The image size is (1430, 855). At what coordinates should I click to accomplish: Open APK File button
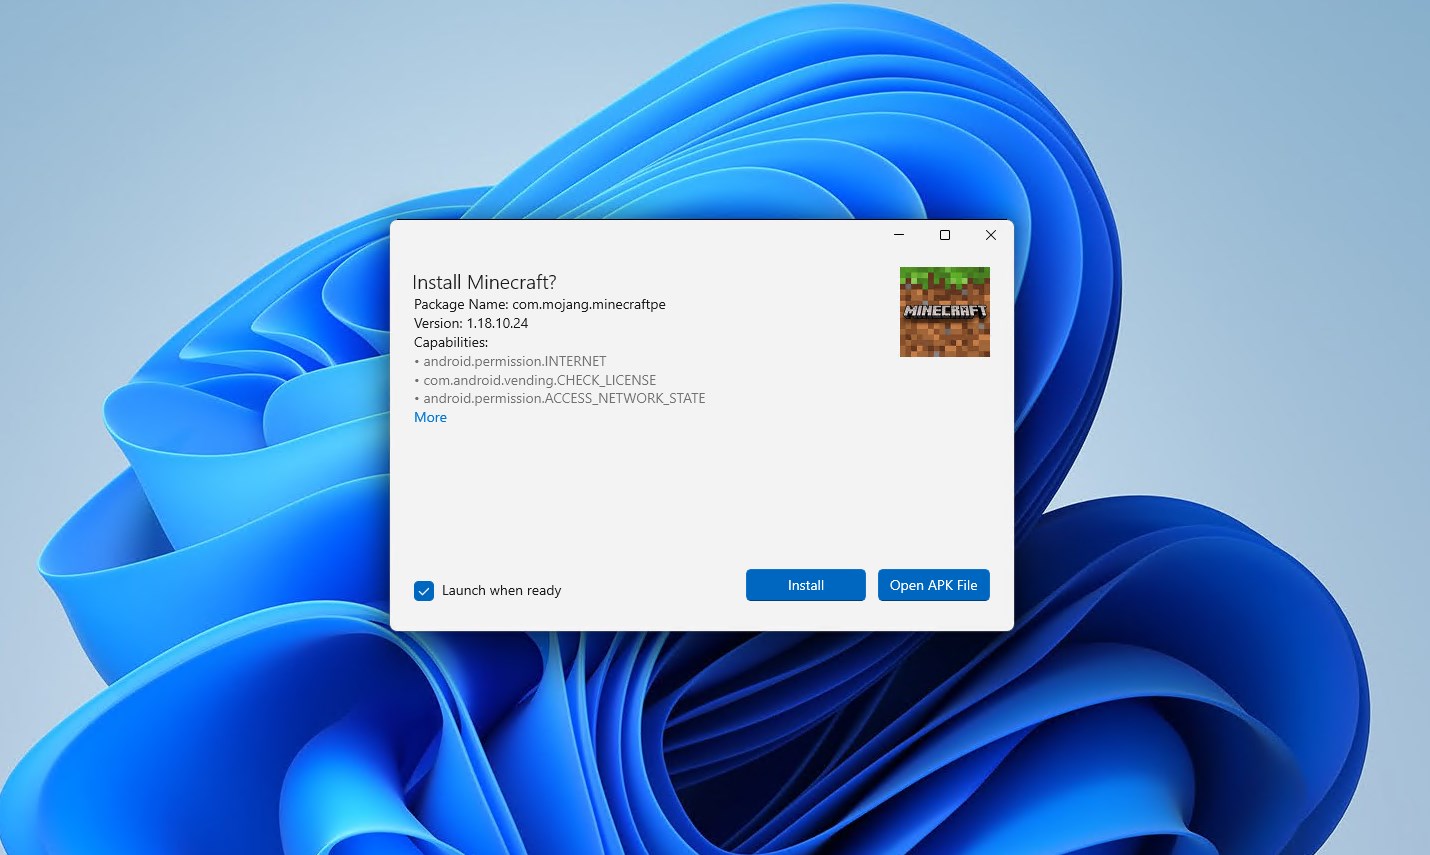[x=933, y=585]
